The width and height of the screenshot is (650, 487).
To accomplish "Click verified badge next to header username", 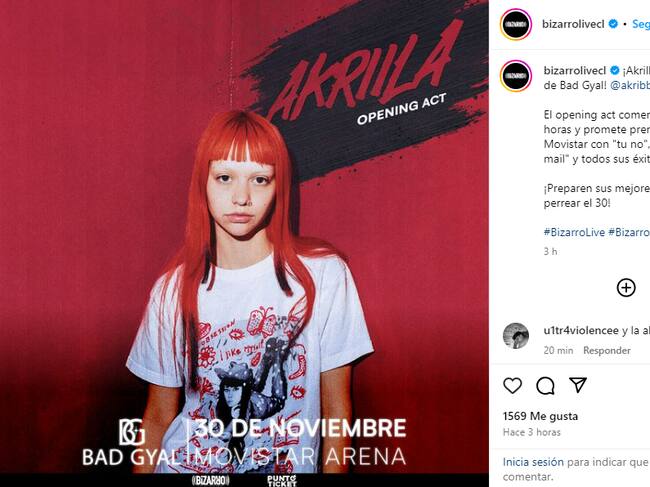I will 613,24.
